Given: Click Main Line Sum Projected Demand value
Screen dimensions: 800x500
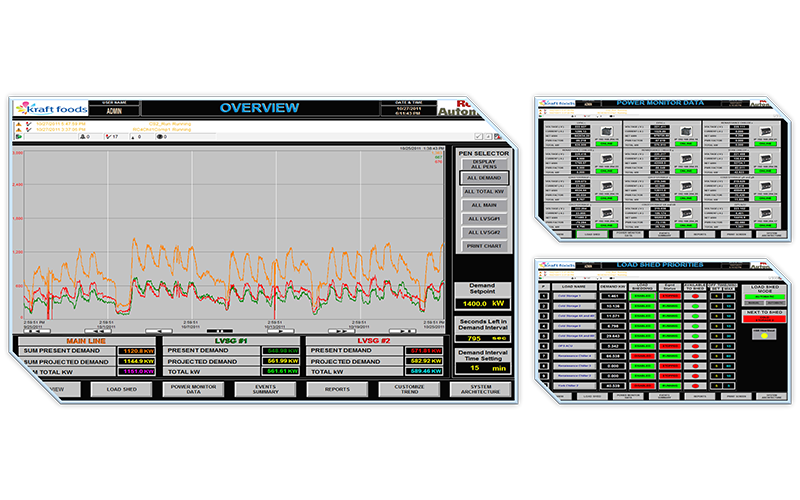Looking at the screenshot, I should (x=136, y=361).
